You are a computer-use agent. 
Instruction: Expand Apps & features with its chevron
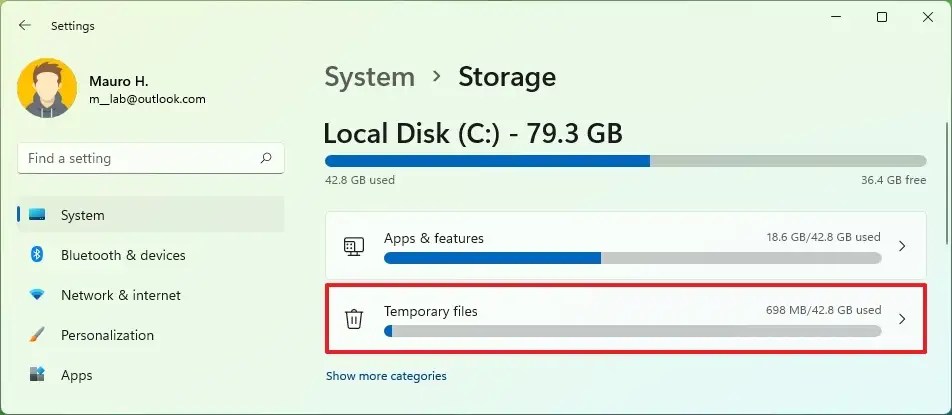901,246
